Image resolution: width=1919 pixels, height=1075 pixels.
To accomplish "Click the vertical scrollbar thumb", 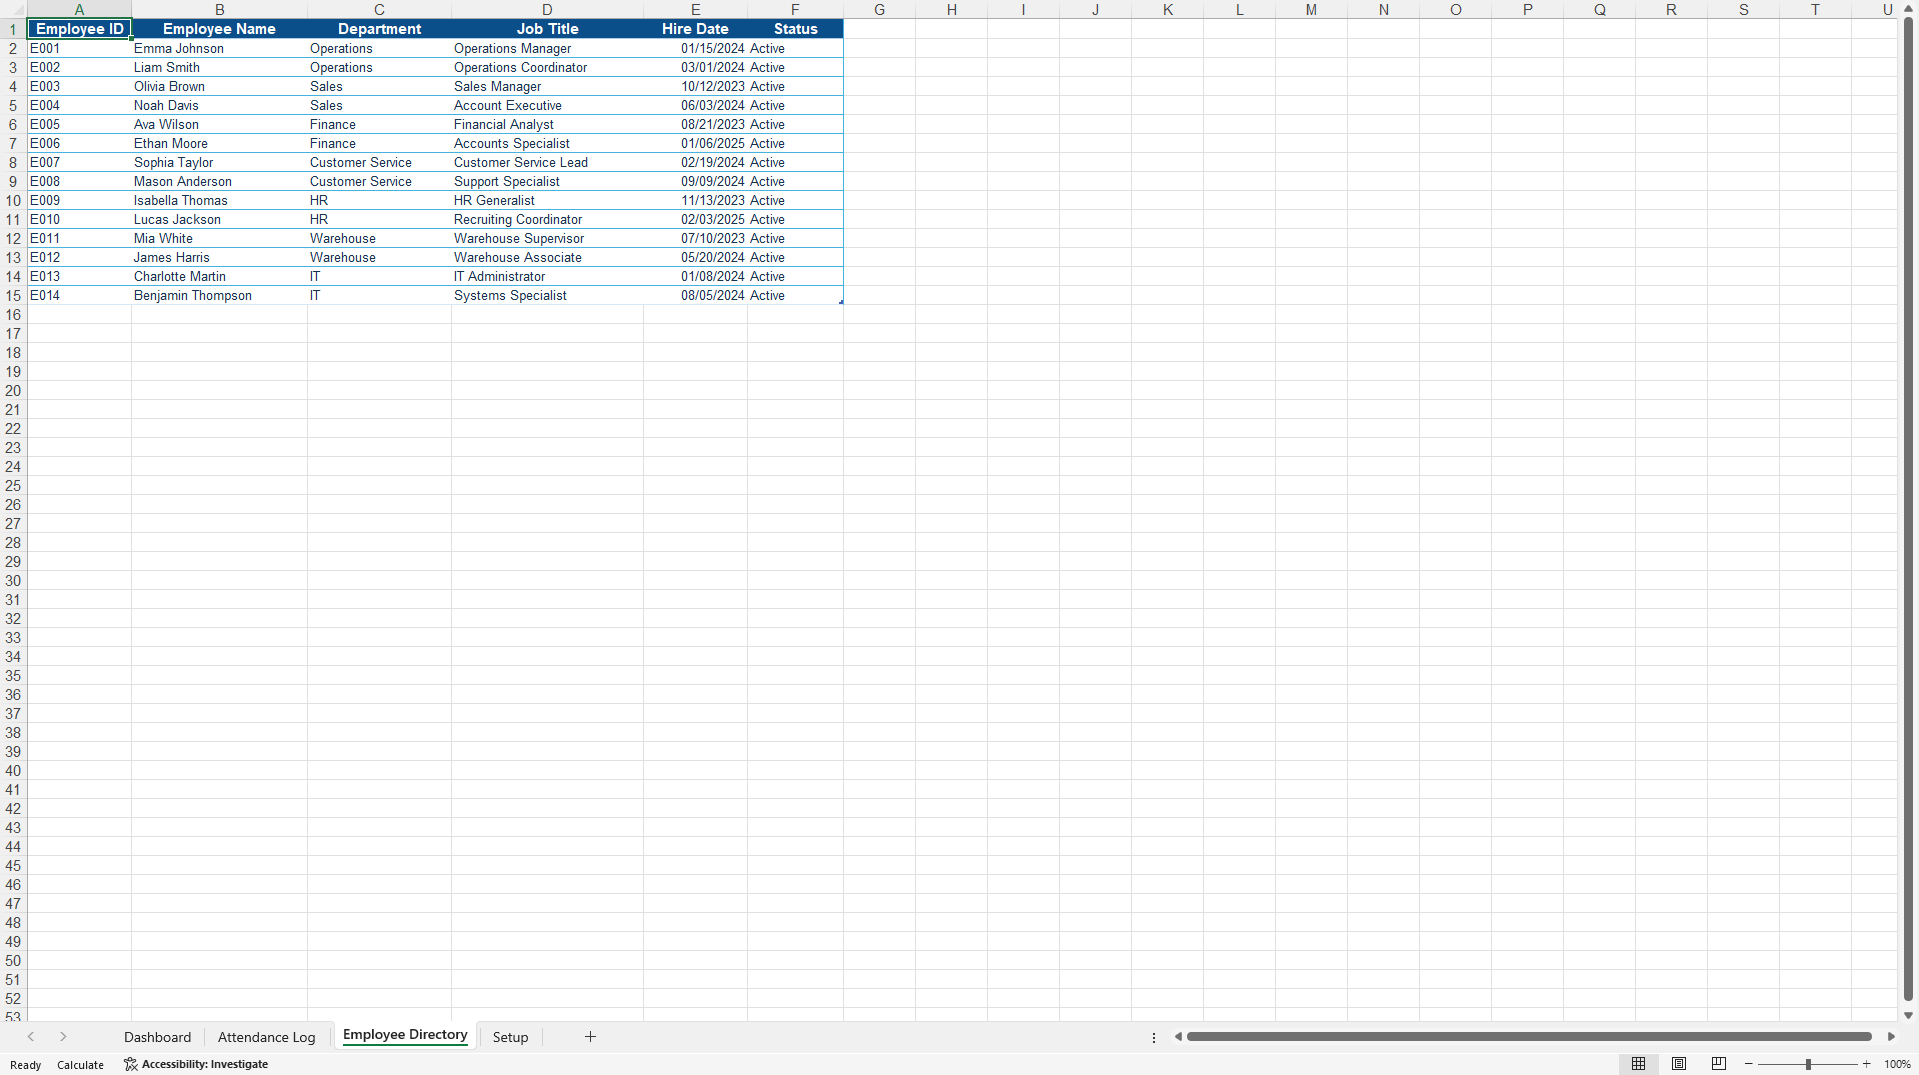I will 1908,508.
